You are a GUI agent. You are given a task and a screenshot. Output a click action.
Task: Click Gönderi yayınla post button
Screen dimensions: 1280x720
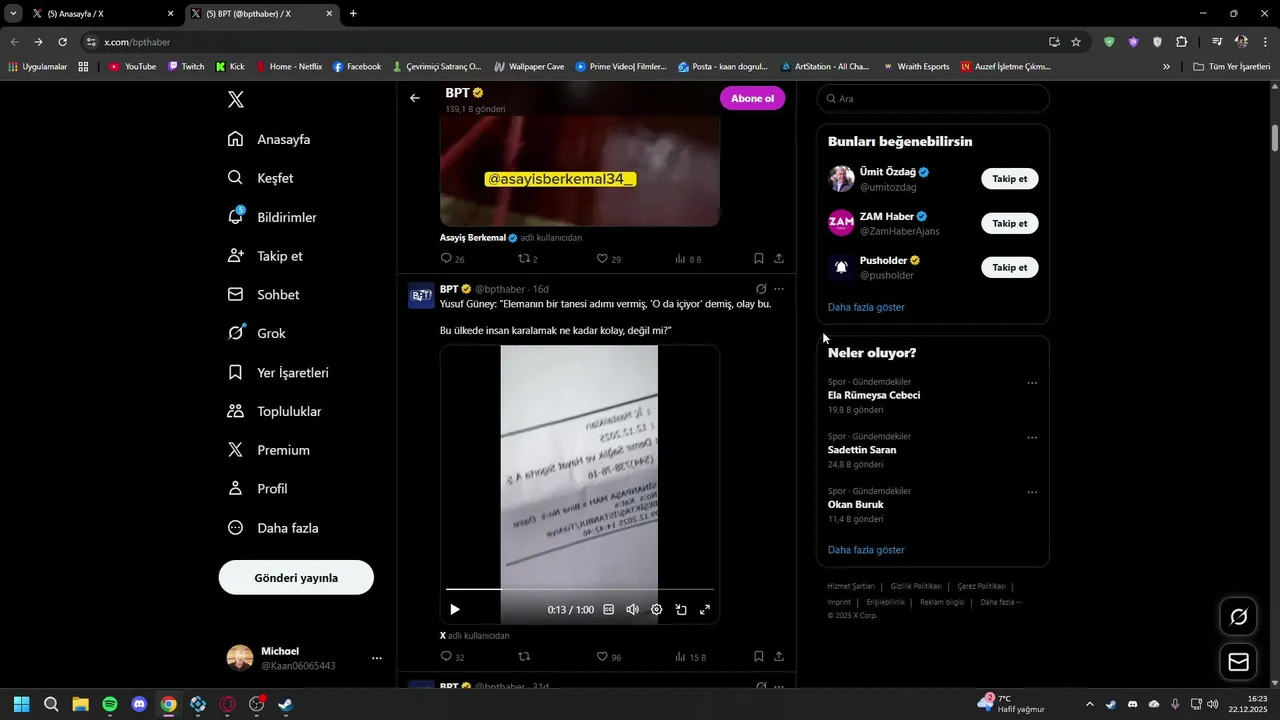(296, 578)
